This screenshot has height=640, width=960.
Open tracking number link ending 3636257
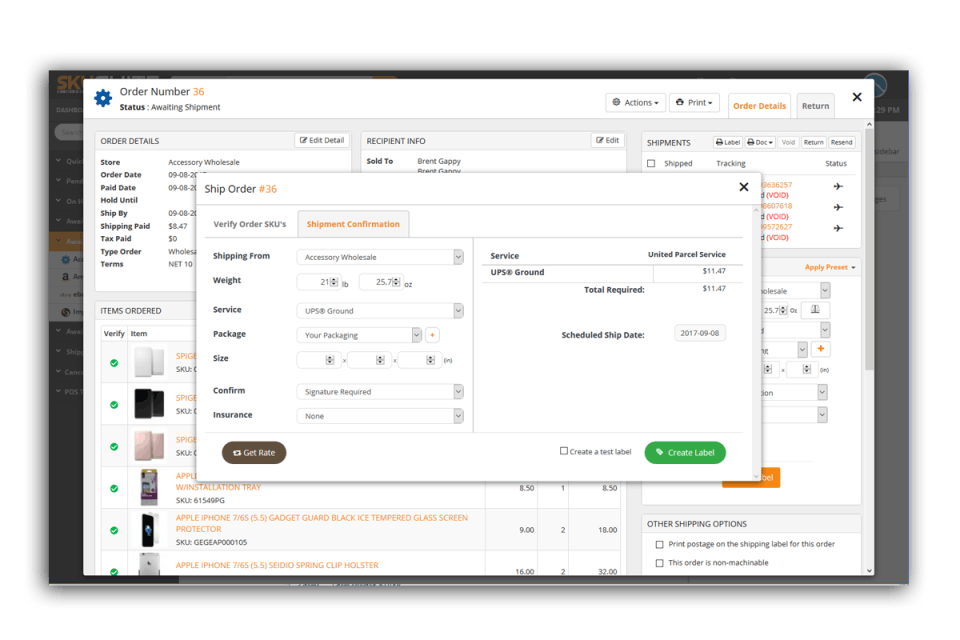tap(776, 185)
